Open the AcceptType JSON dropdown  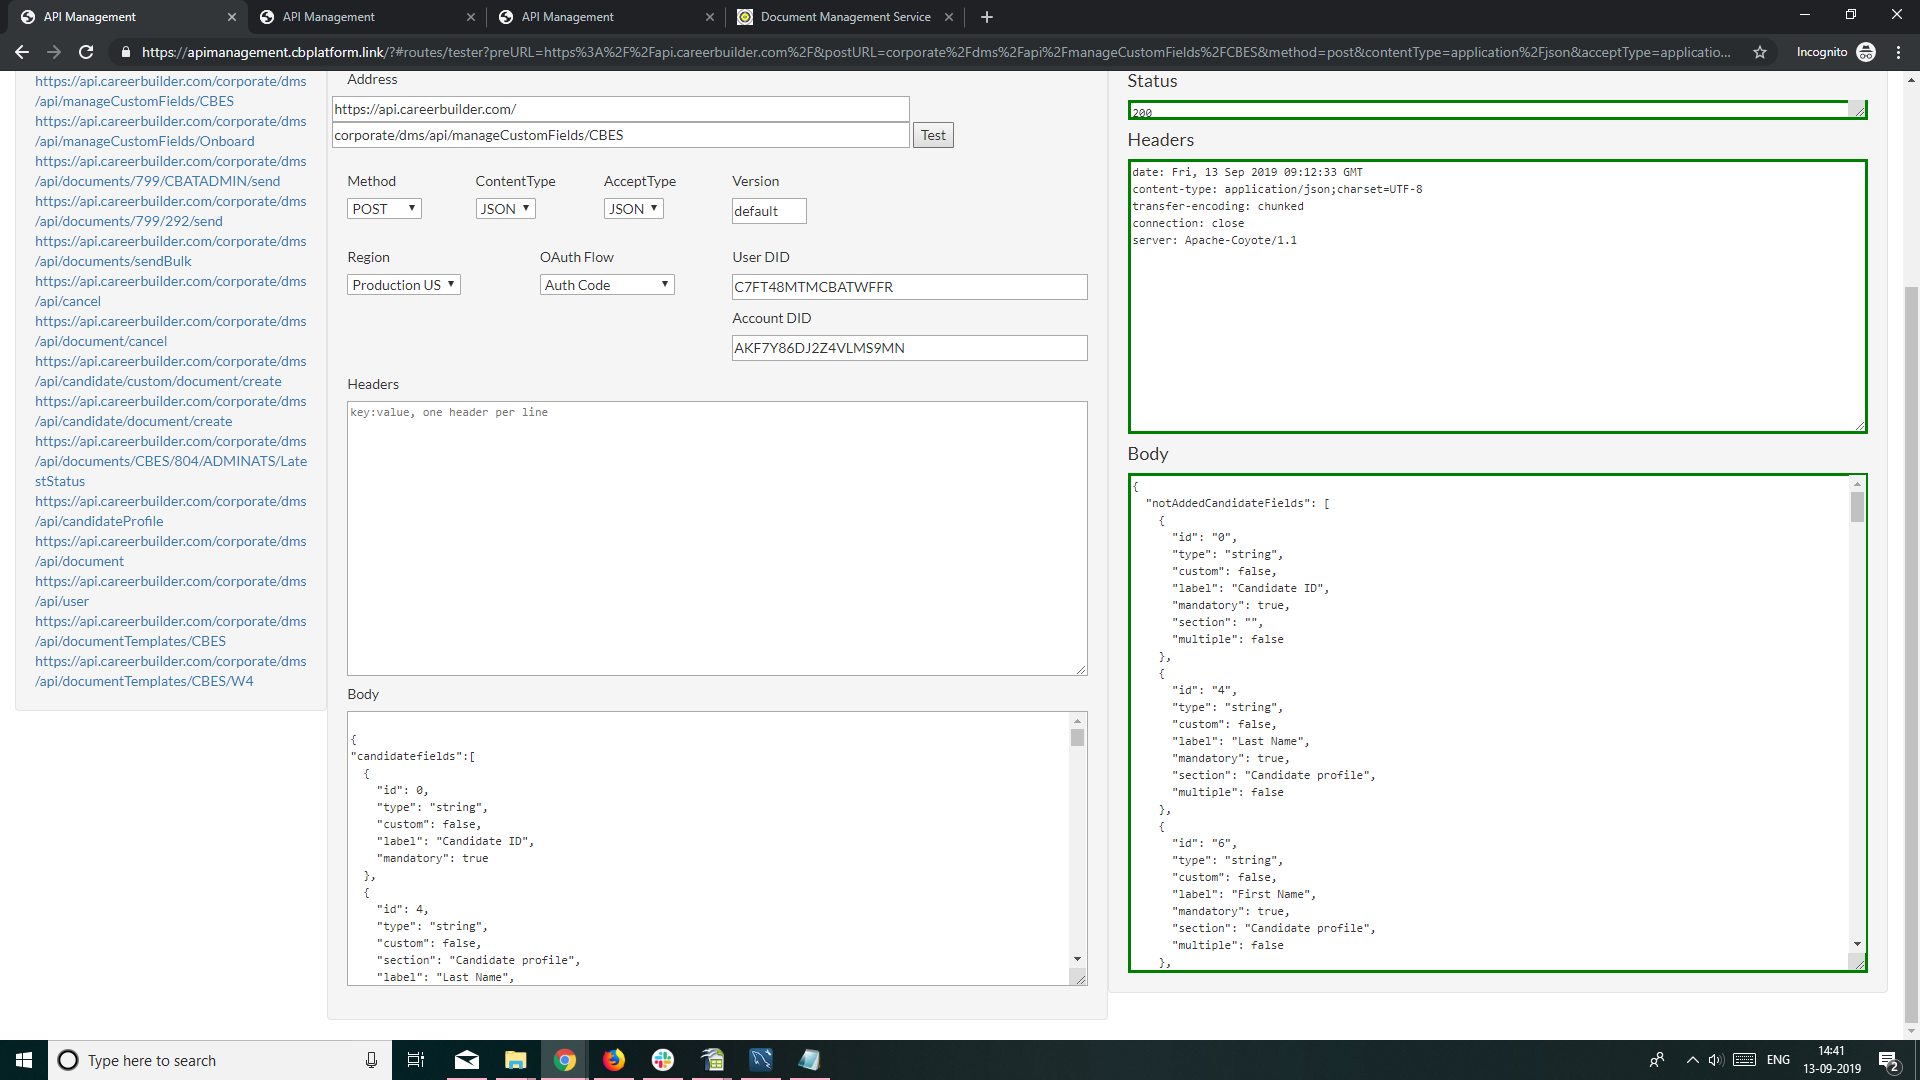pos(634,209)
